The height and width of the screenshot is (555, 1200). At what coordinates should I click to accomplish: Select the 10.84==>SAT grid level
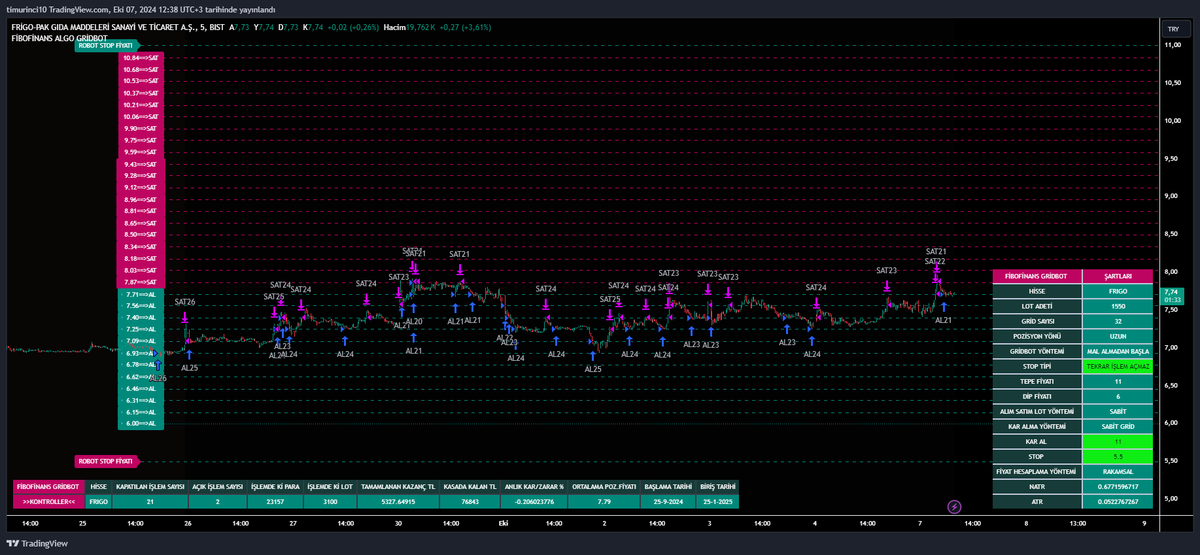141,58
